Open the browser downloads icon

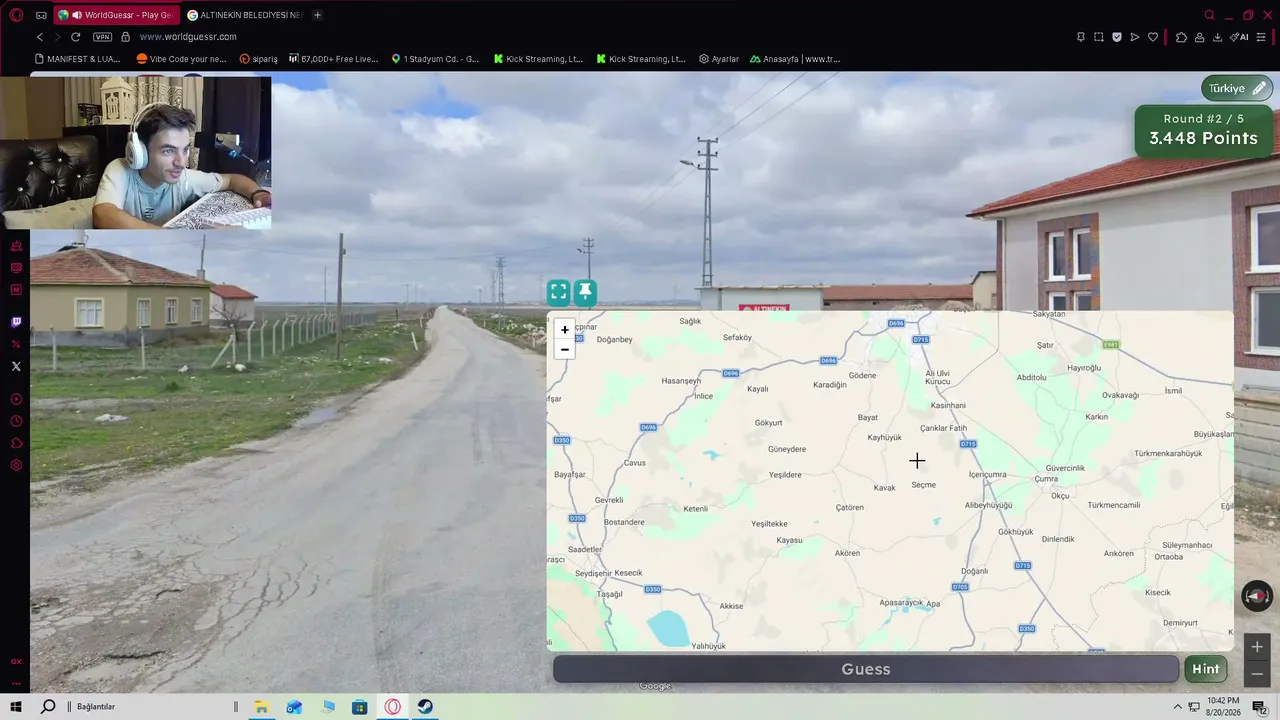1217,37
